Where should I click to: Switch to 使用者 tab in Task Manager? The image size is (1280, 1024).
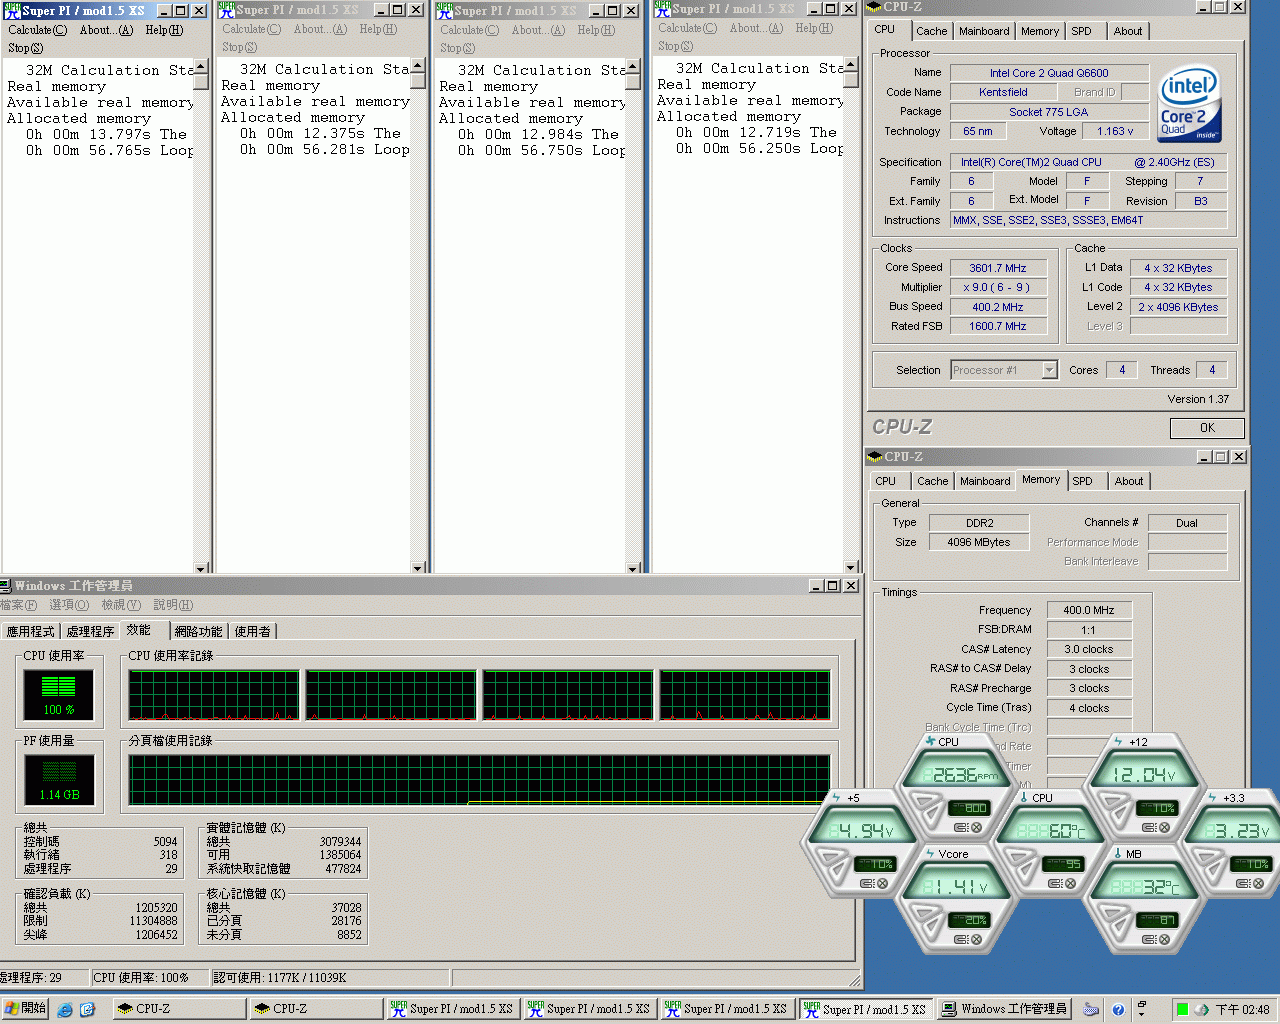252,631
